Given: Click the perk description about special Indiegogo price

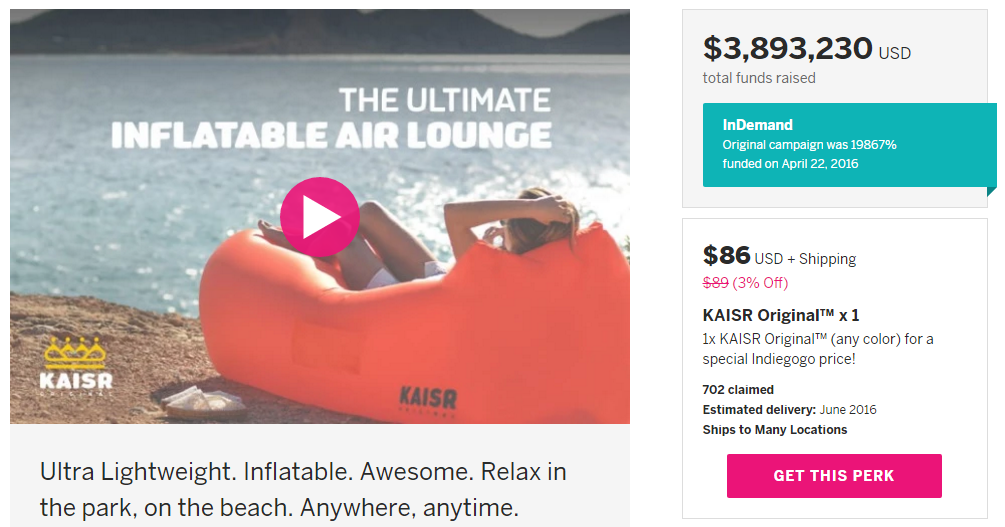Looking at the screenshot, I should (x=817, y=348).
